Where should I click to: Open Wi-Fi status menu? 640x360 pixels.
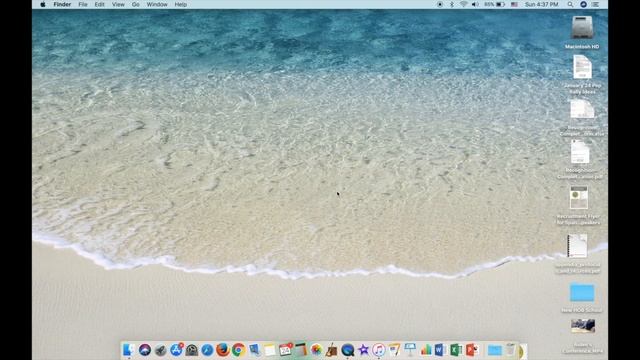[464, 4]
